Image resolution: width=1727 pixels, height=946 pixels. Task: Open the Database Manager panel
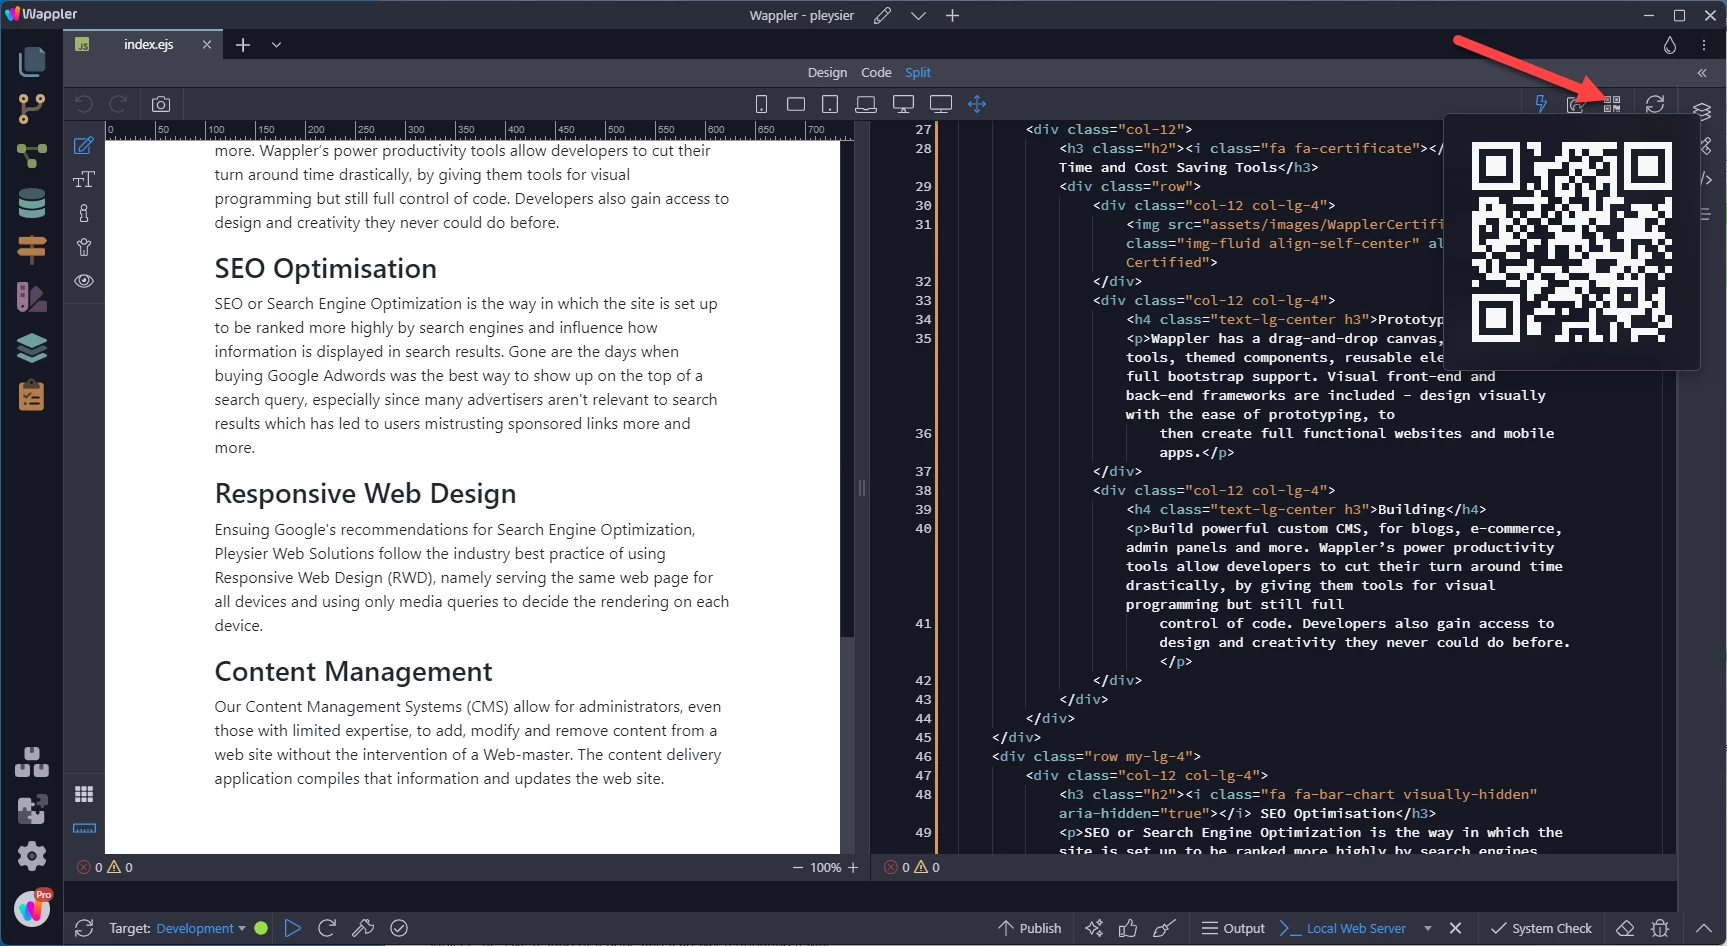coord(32,203)
